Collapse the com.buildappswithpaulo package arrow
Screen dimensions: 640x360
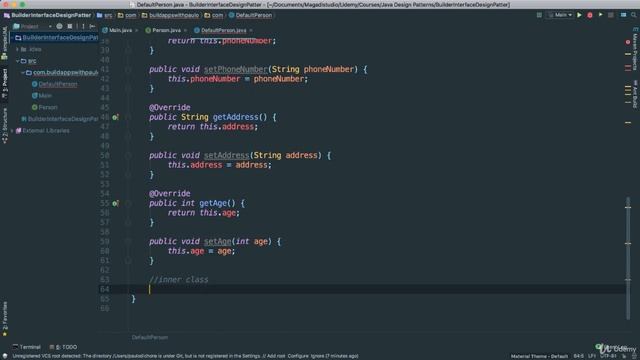[22, 72]
